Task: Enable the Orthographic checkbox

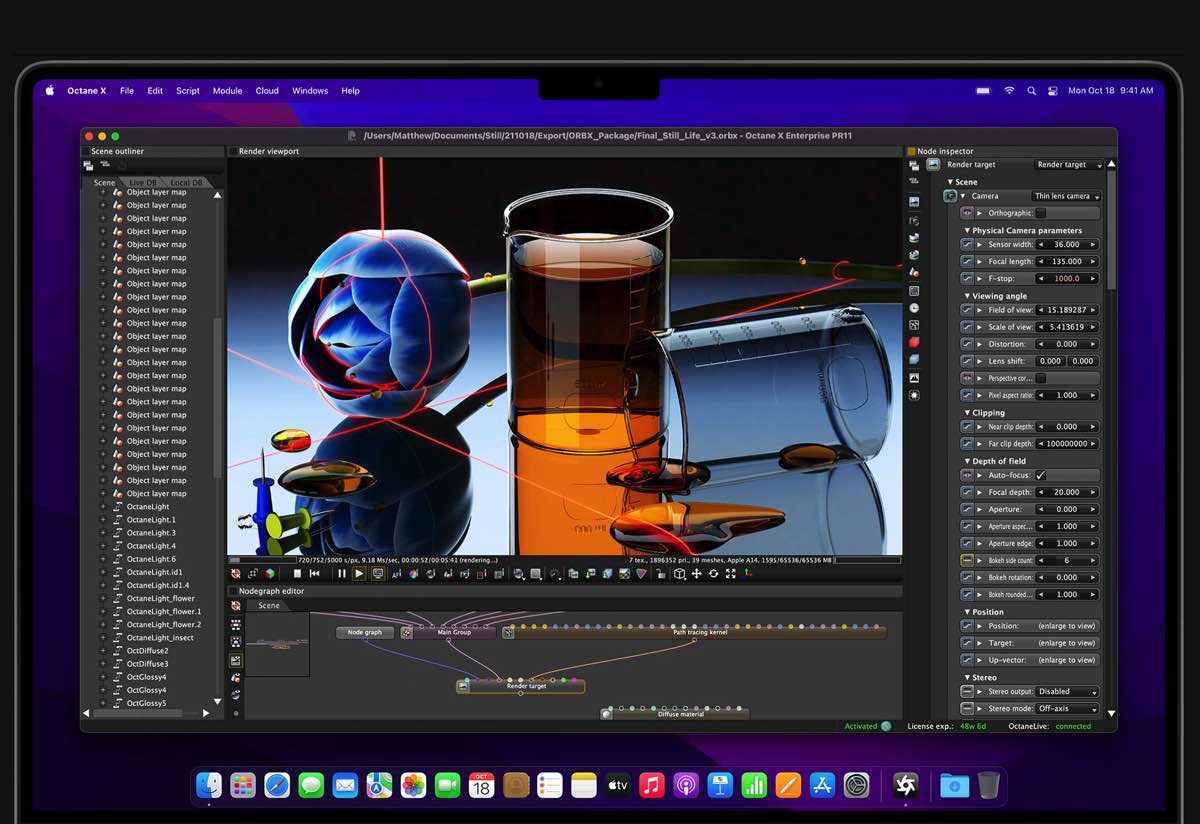Action: tap(1040, 213)
